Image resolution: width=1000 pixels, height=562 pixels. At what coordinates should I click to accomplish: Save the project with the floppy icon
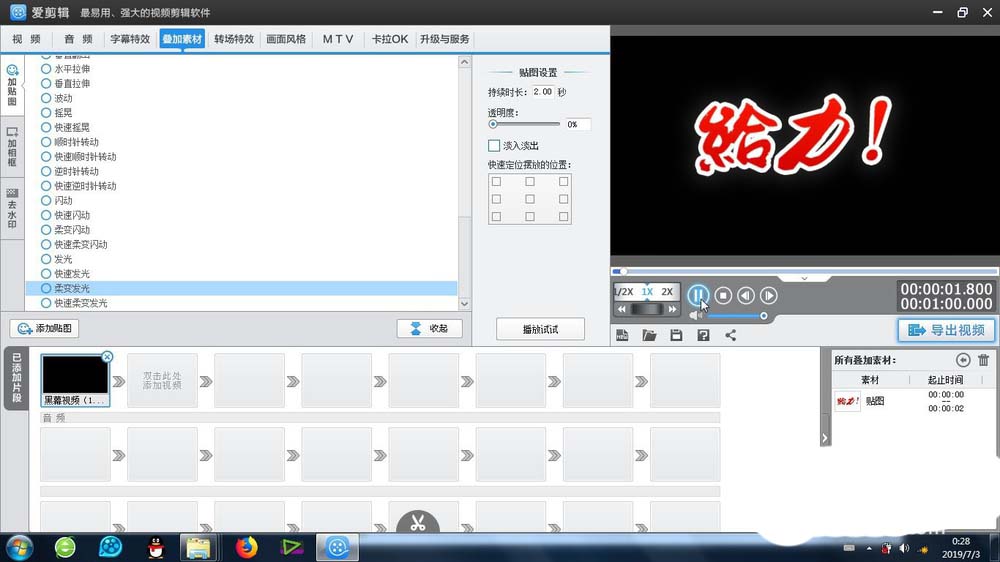click(676, 335)
